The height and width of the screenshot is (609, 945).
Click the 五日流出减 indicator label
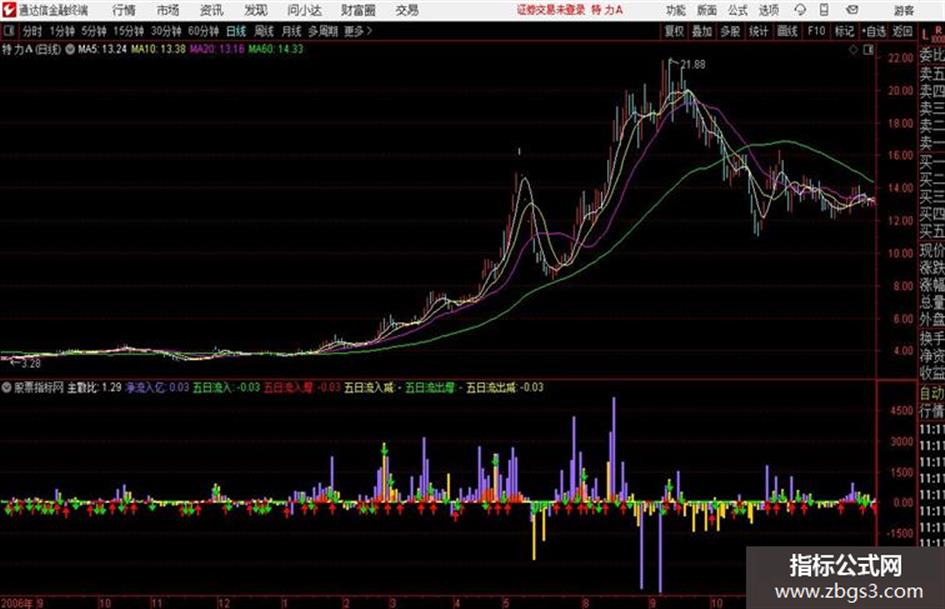[x=491, y=388]
